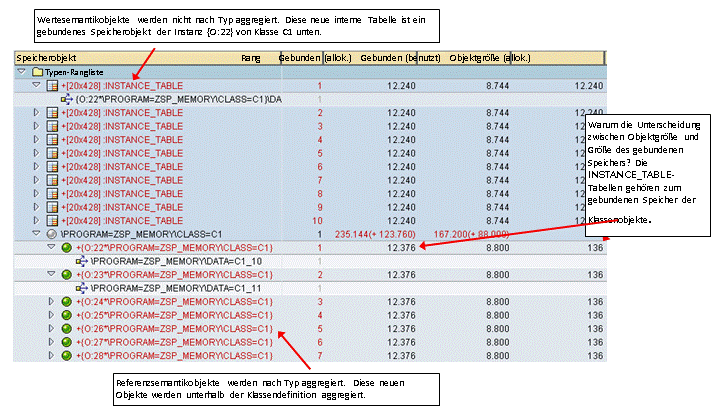Click the Gebunden (benutzt) column header

tap(400, 58)
